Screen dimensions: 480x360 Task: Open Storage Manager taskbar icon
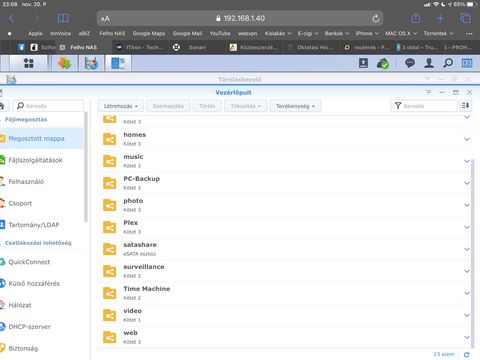click(91, 63)
